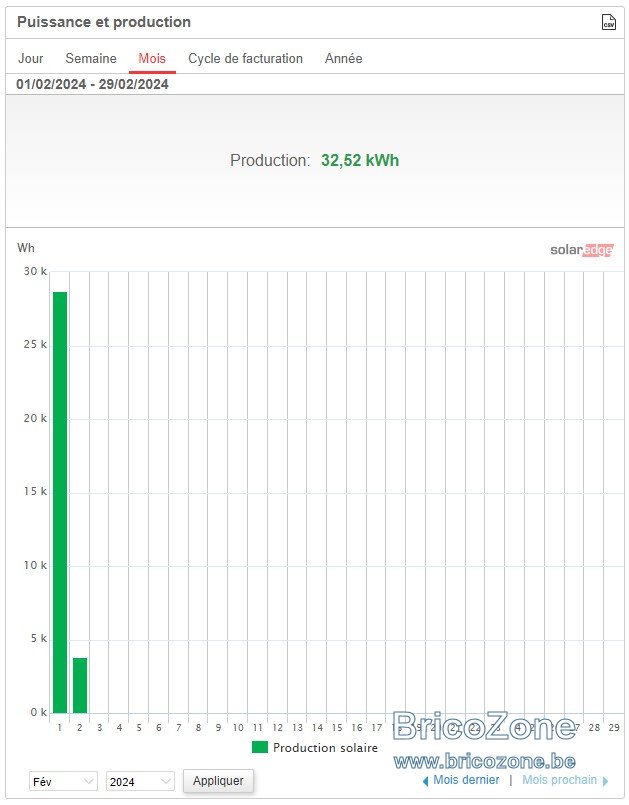The height and width of the screenshot is (805, 629).
Task: Select the Mois tab
Action: click(x=152, y=59)
